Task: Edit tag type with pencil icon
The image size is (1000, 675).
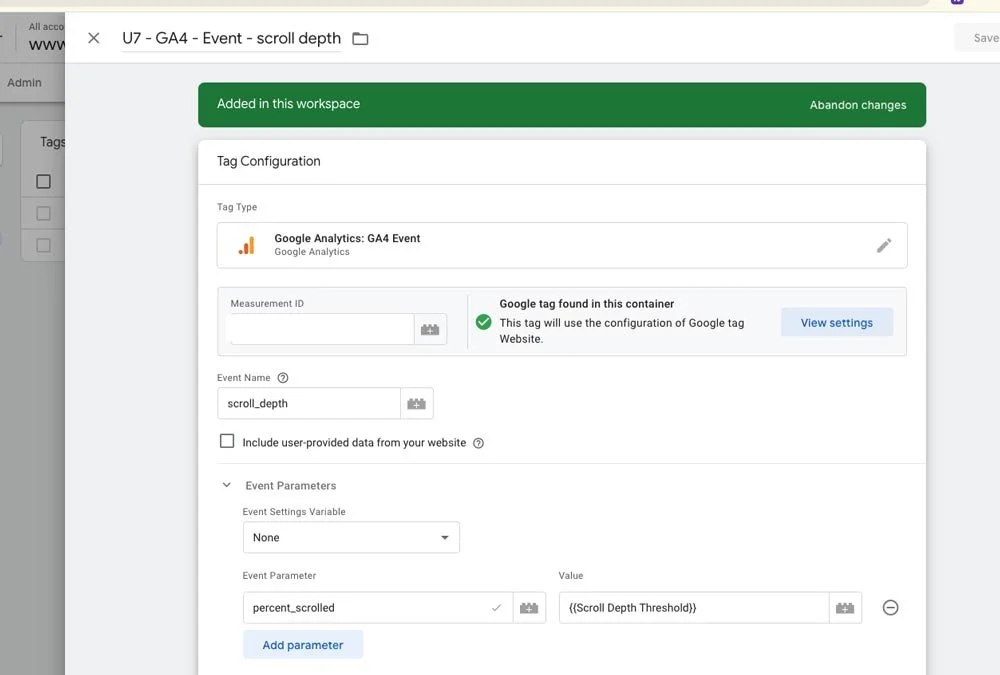Action: pyautogui.click(x=883, y=245)
